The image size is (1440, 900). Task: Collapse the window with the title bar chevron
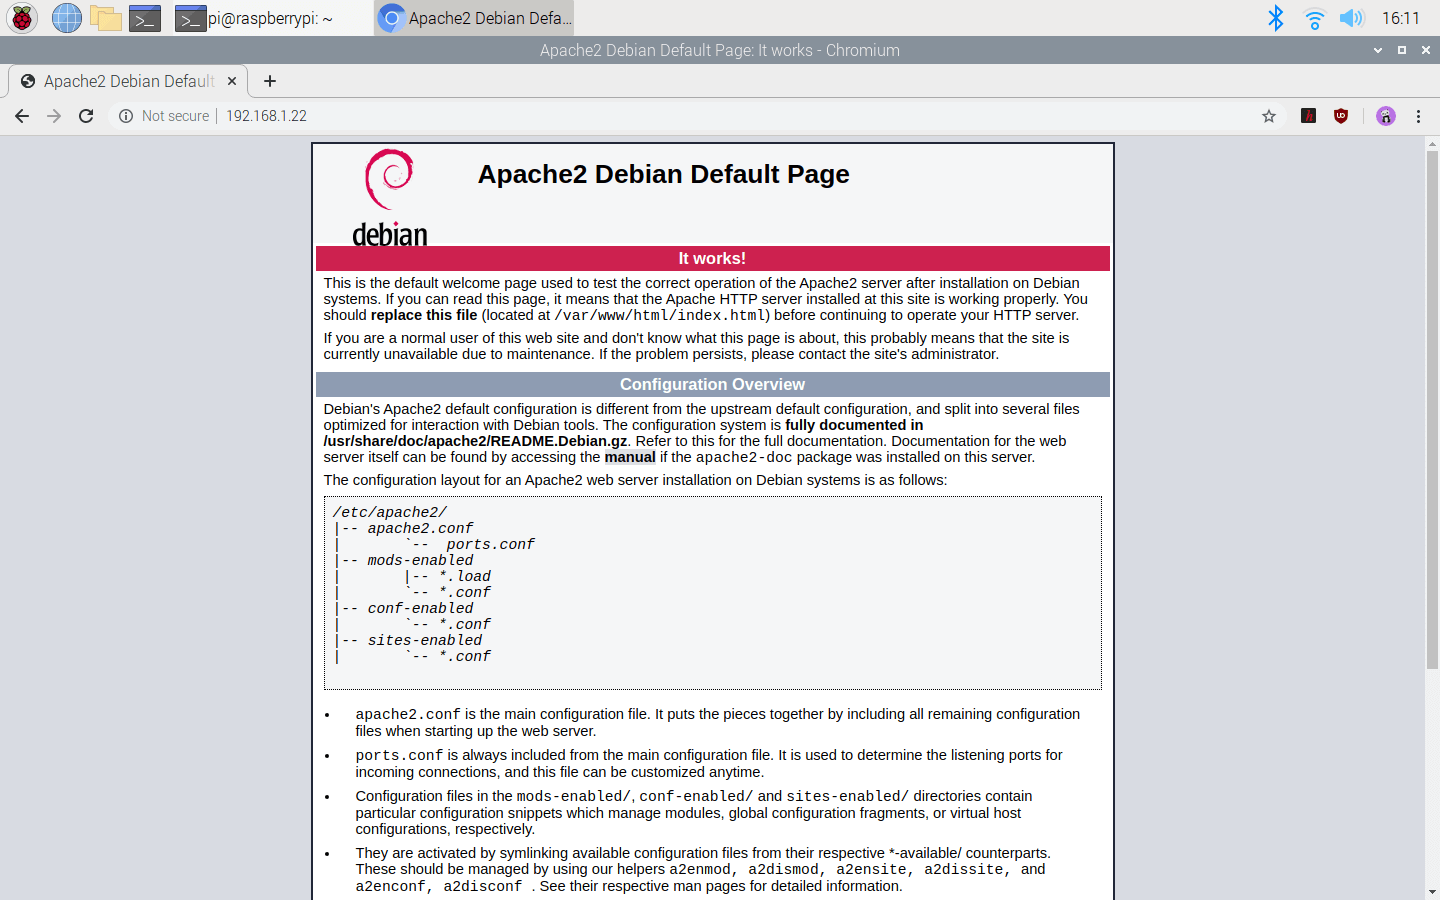[1378, 50]
